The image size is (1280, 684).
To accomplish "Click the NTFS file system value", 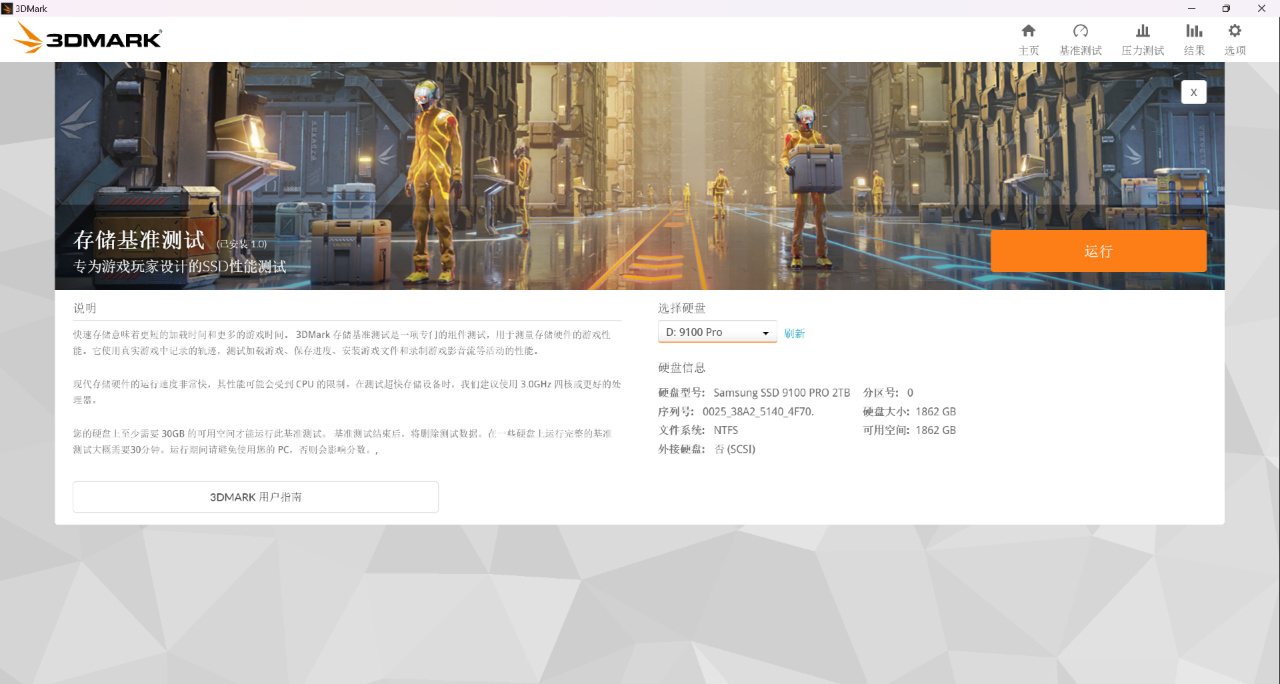I will (728, 430).
